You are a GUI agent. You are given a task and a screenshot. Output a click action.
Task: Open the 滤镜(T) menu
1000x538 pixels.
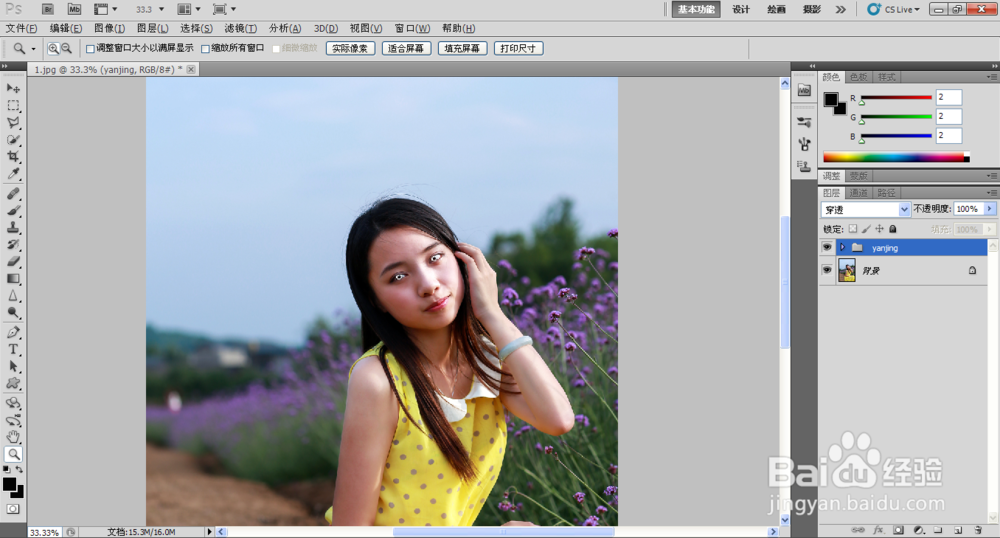coord(240,28)
